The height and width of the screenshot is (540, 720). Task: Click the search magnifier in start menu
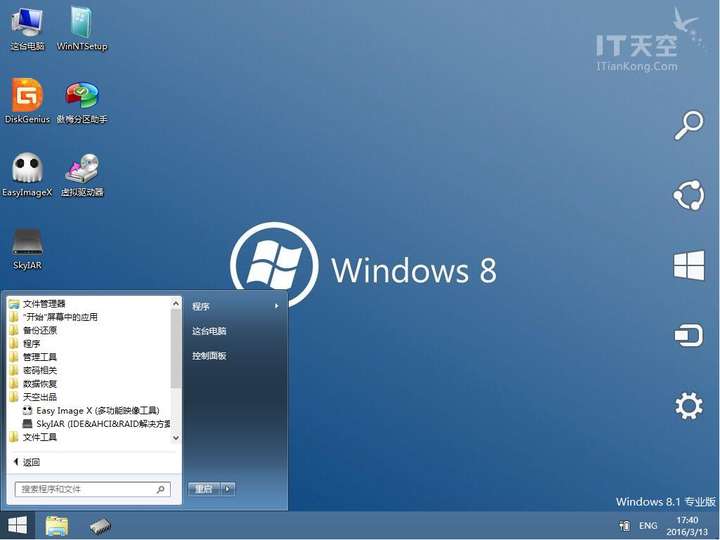(160, 489)
